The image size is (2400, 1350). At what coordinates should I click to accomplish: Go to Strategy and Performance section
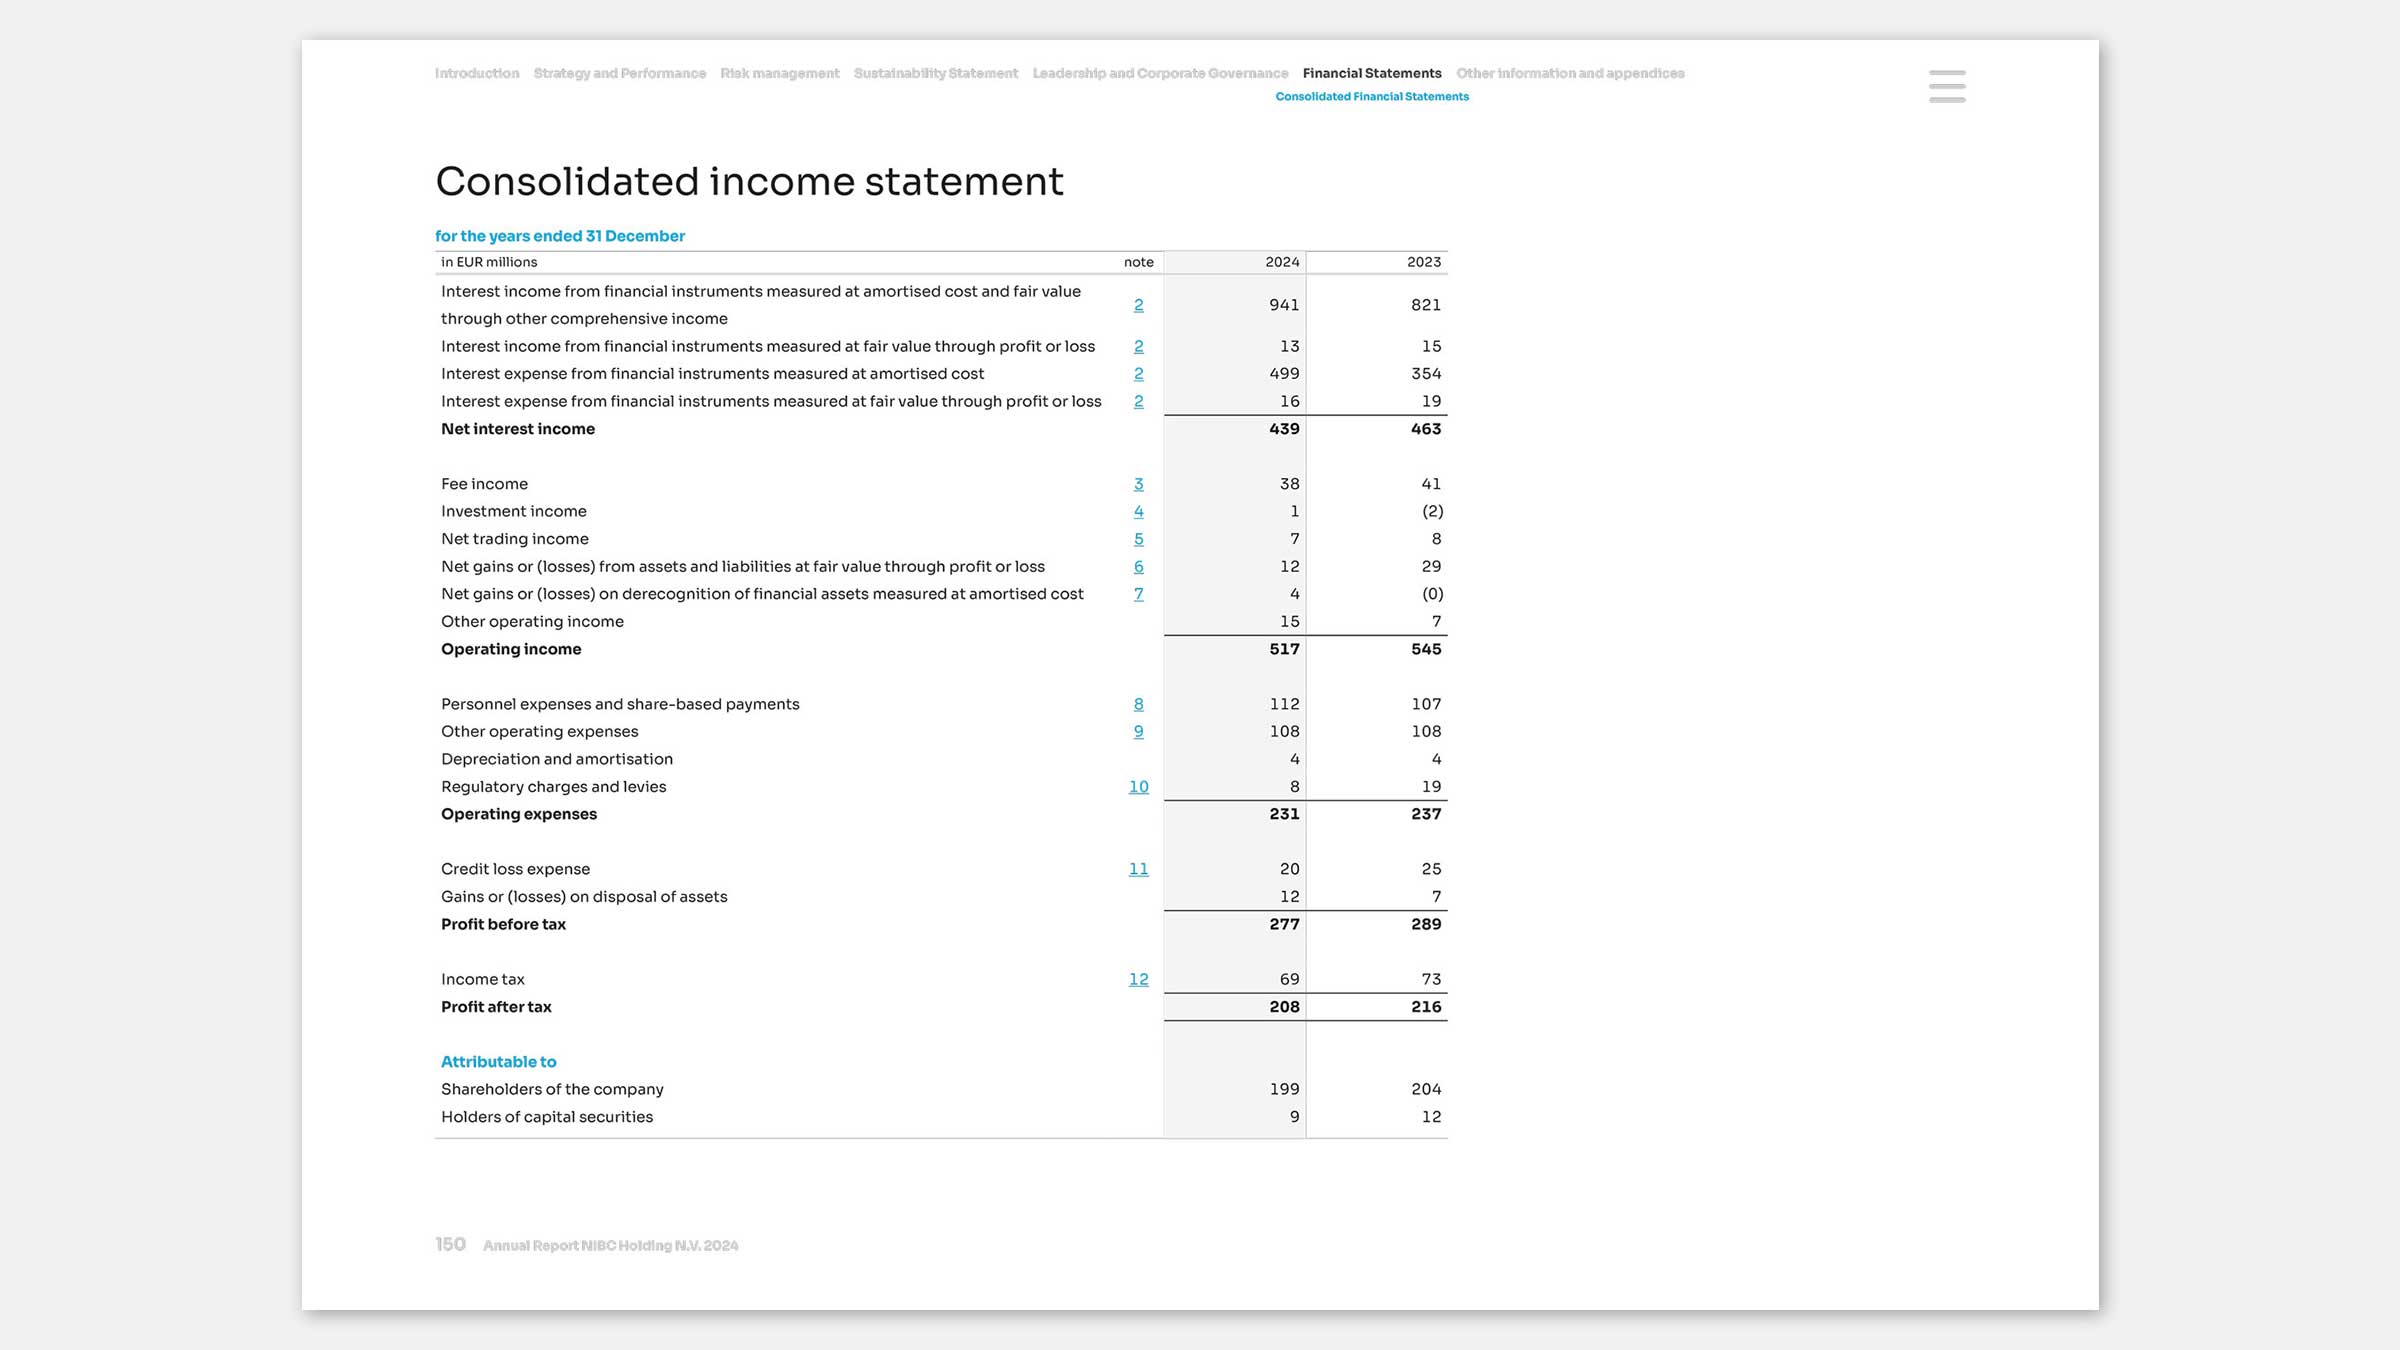pos(619,73)
